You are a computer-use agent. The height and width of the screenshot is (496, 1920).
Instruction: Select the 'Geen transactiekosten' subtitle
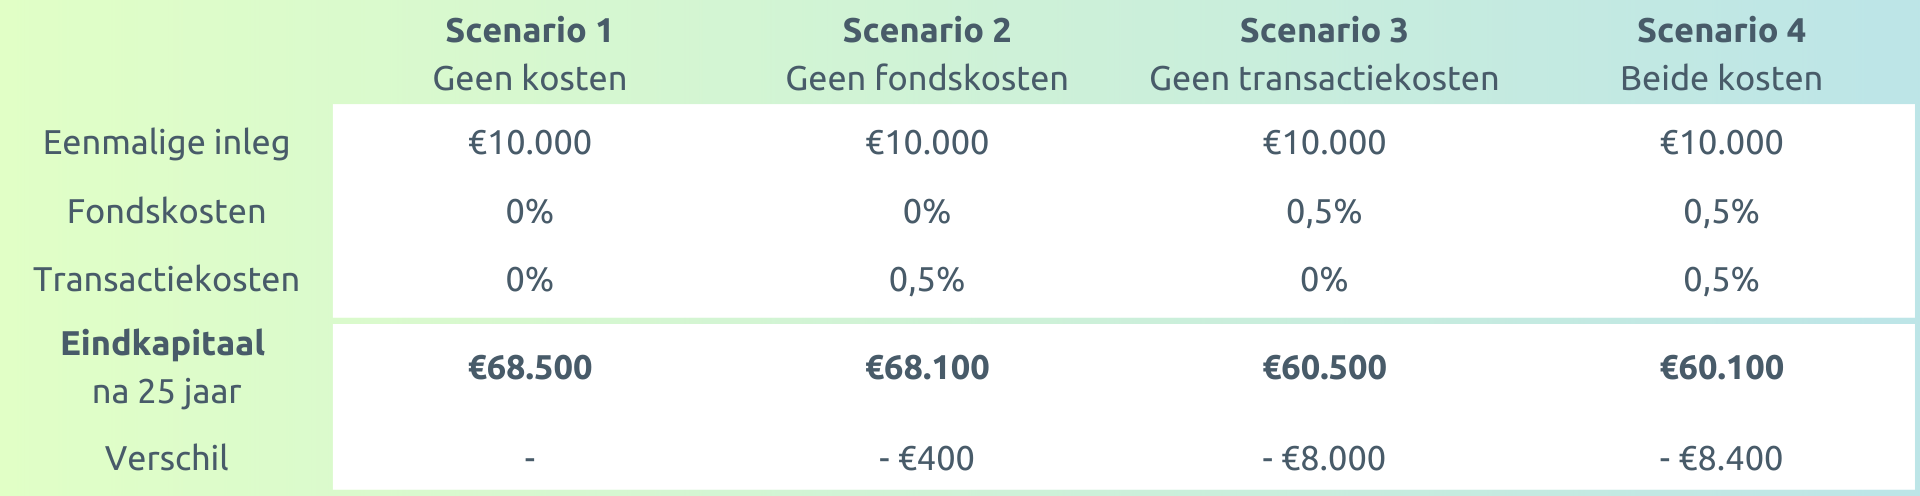click(x=1324, y=79)
